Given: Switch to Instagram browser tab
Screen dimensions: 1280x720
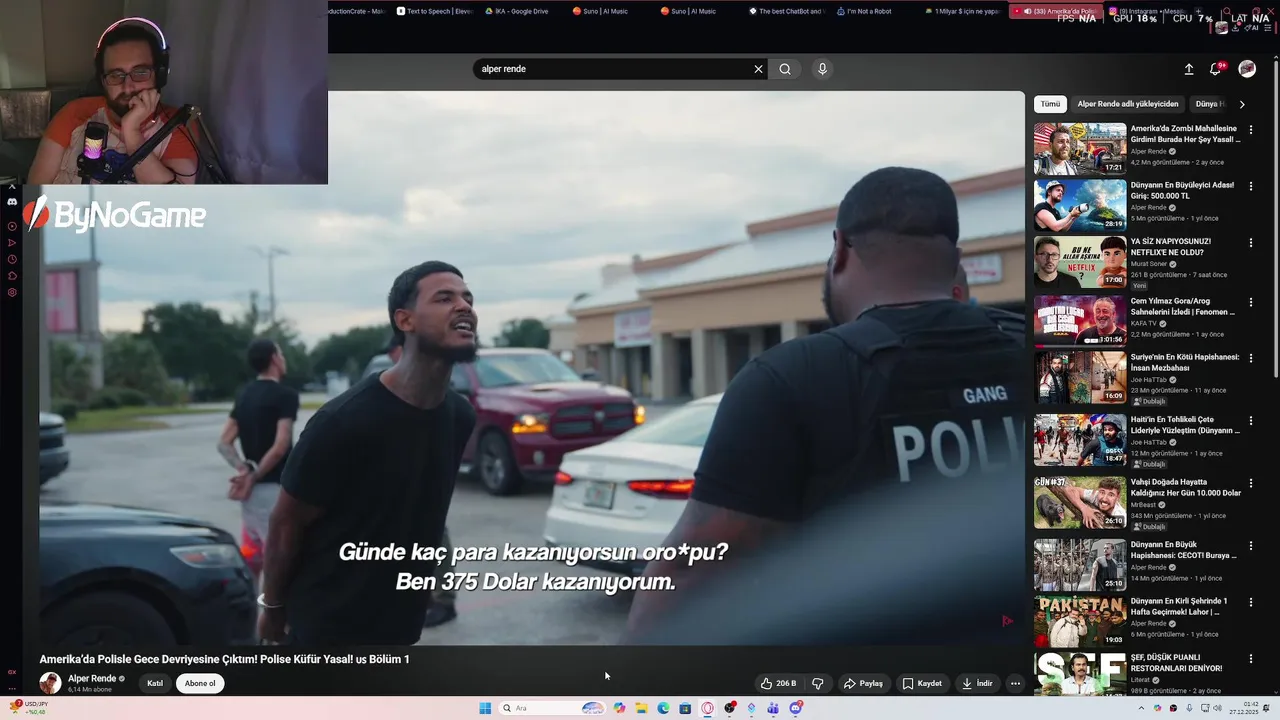Looking at the screenshot, I should tap(1149, 11).
